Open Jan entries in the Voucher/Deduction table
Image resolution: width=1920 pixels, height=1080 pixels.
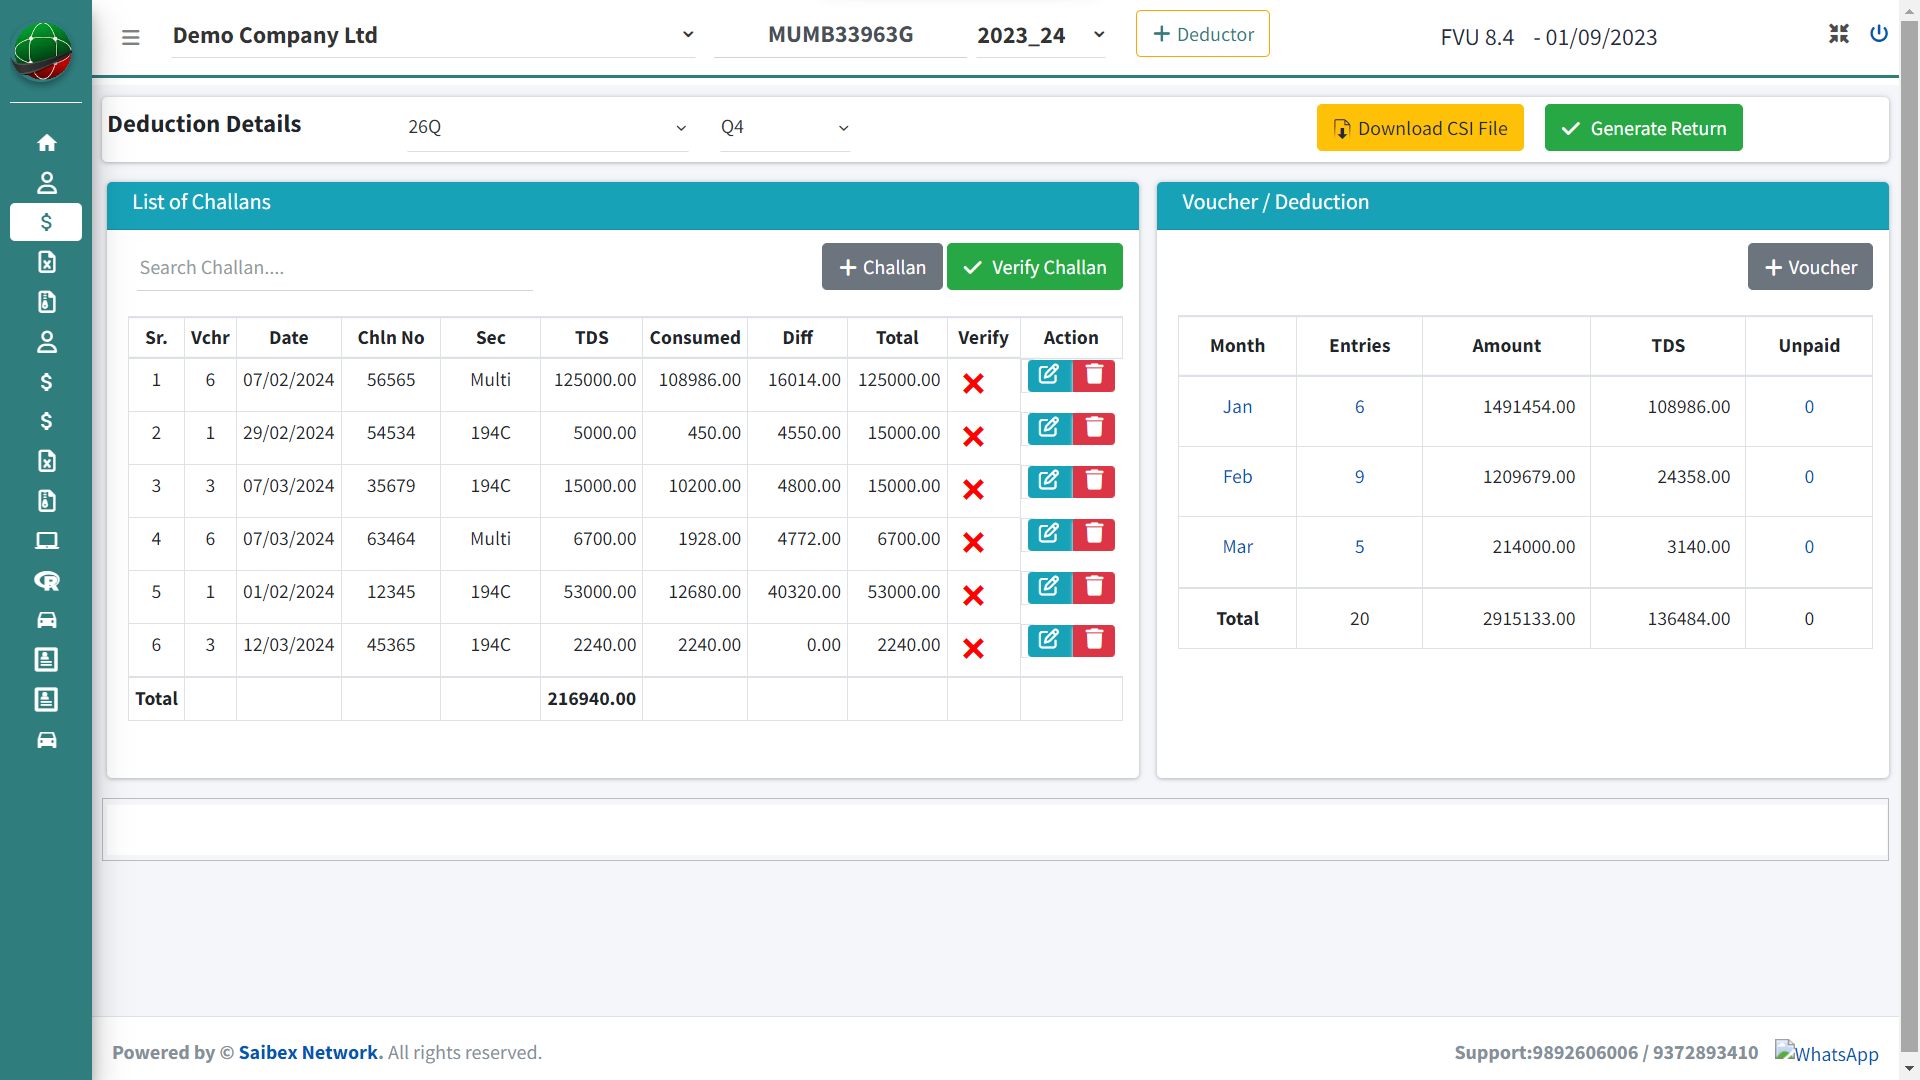[x=1237, y=406]
